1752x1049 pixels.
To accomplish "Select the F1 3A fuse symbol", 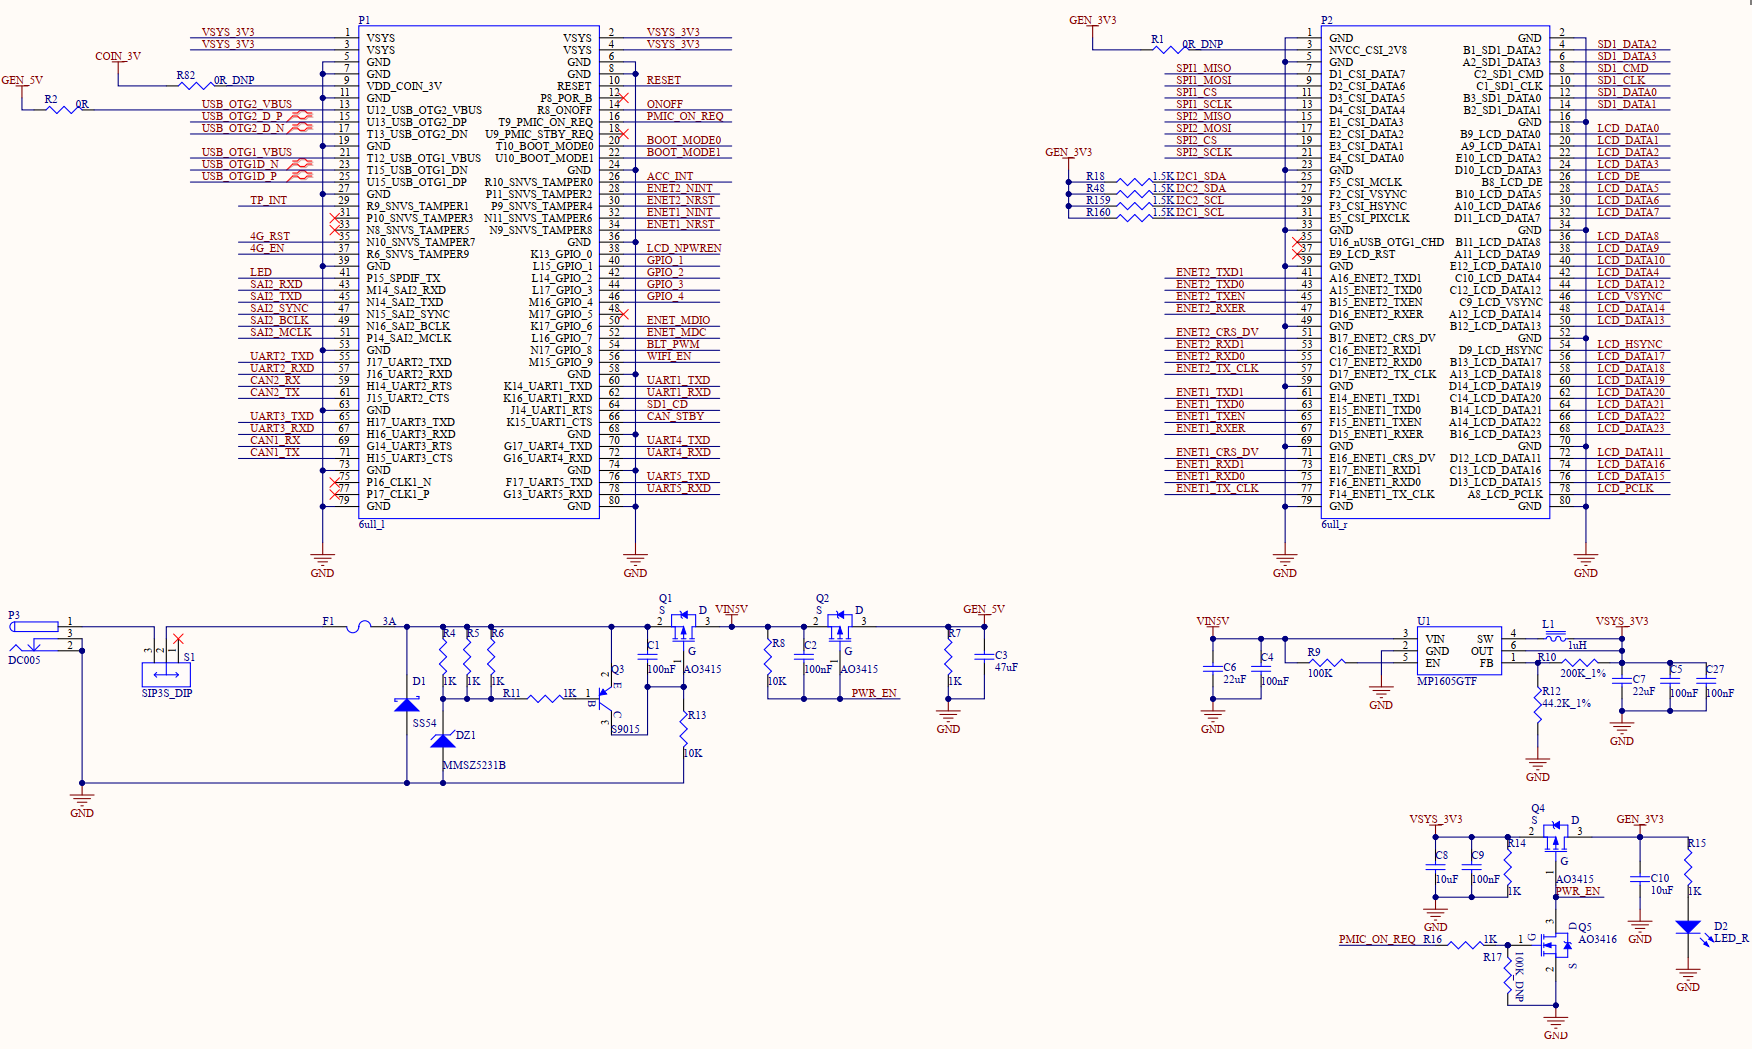I will [x=358, y=627].
